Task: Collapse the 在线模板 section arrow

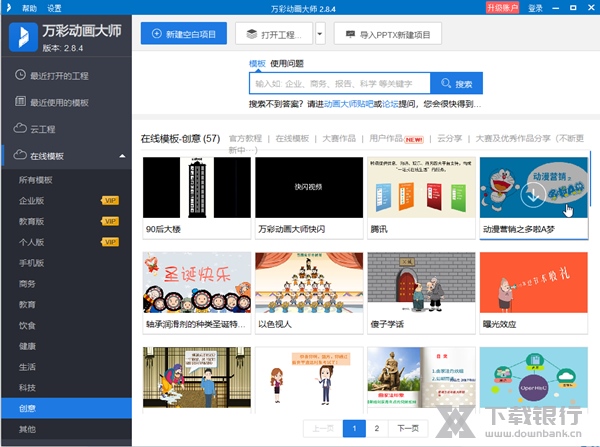Action: tap(122, 156)
